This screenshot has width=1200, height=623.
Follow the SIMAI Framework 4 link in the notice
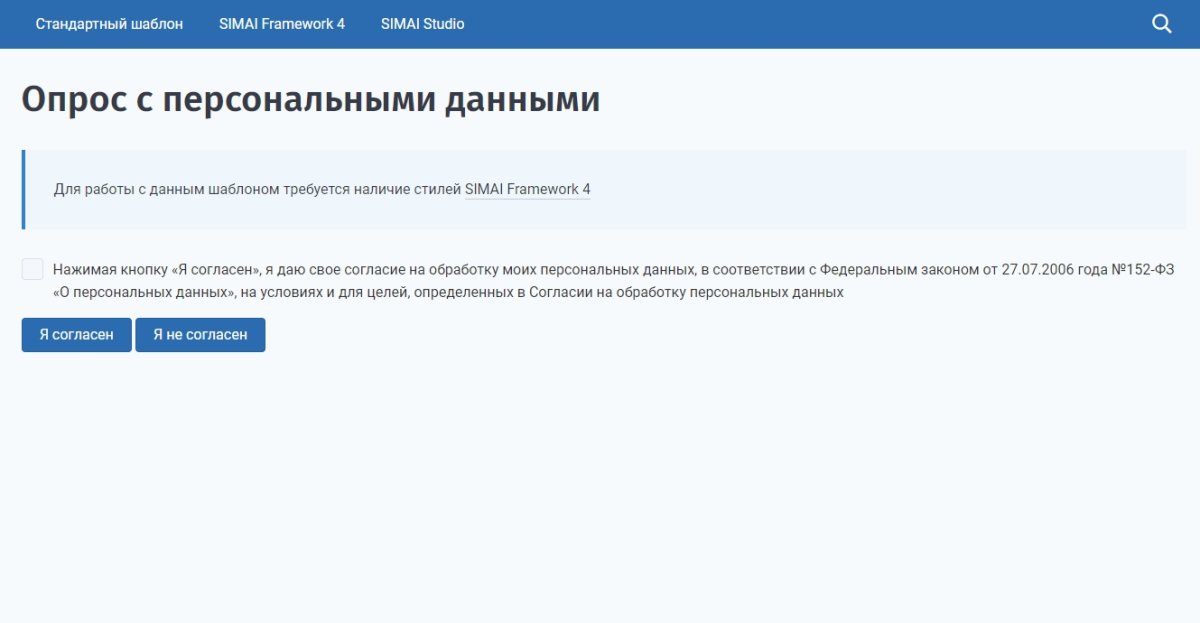[527, 189]
